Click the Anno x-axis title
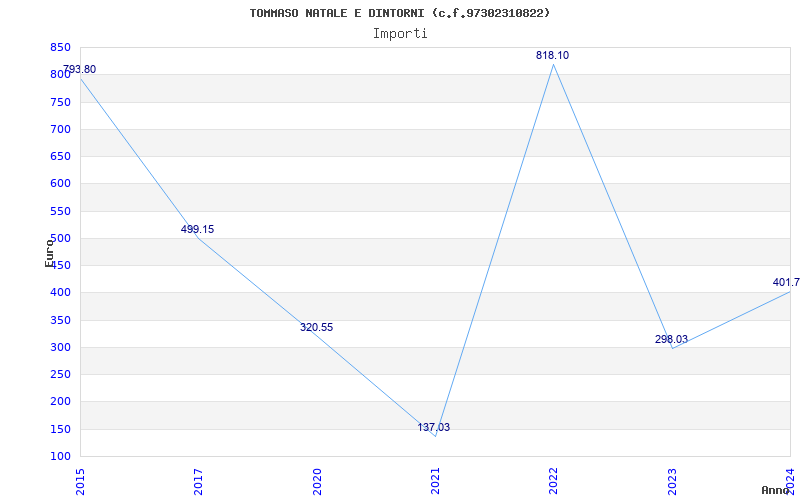This screenshot has height=500, width=800. 775,490
